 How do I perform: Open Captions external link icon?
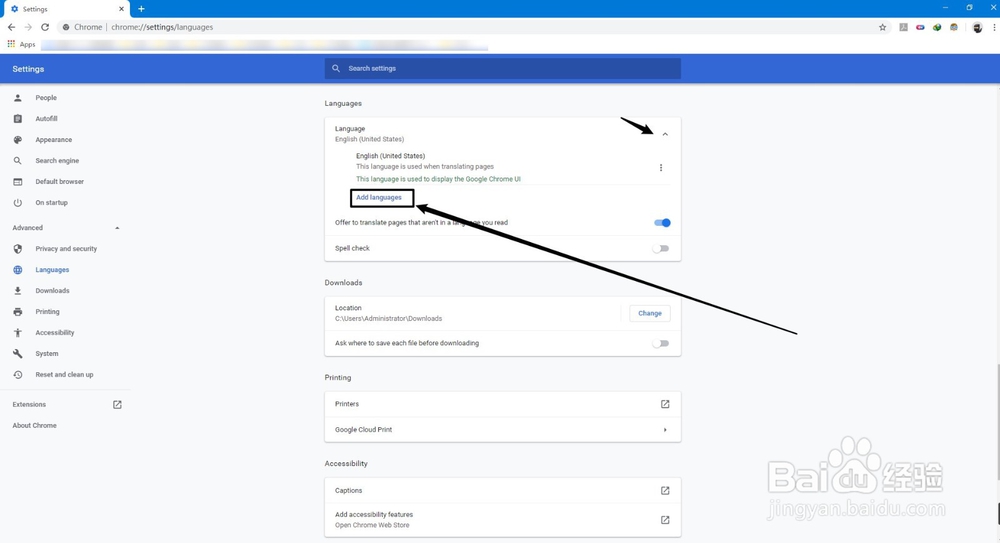pos(665,491)
